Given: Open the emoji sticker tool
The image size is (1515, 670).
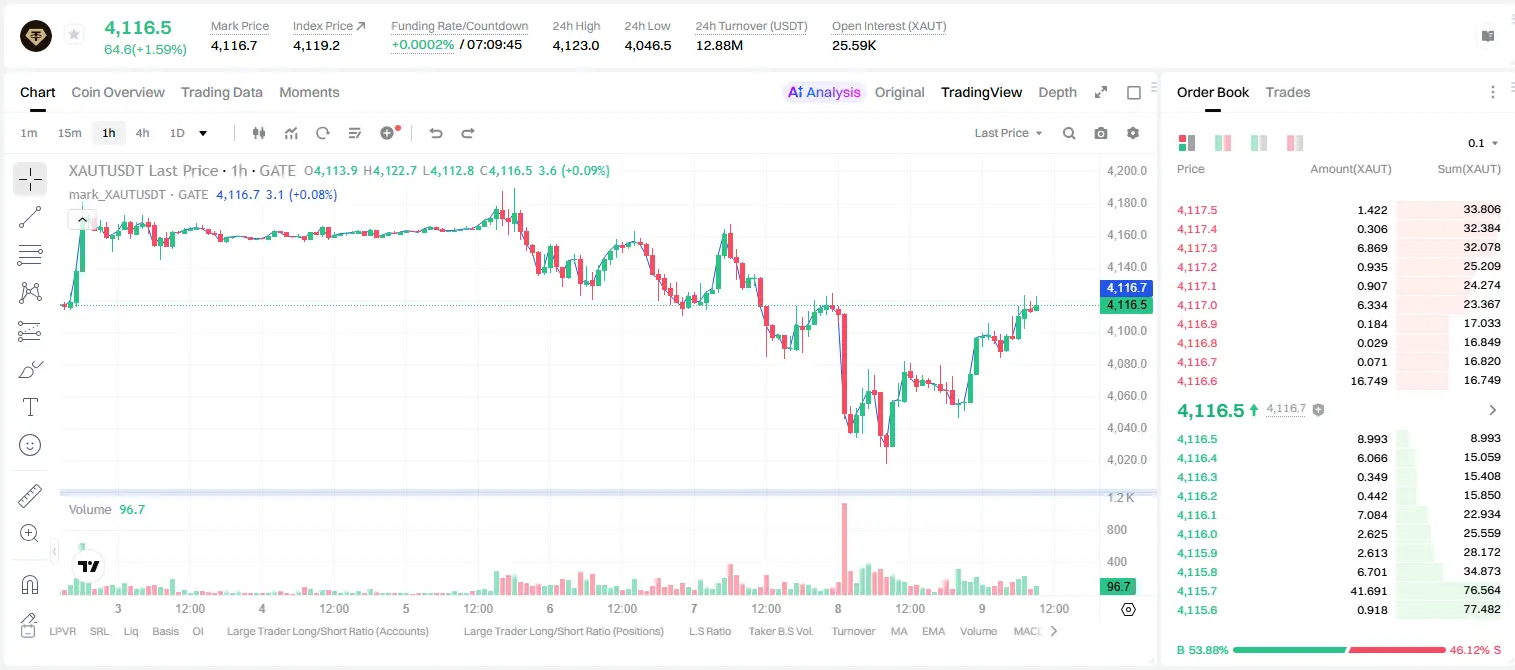Looking at the screenshot, I should tap(30, 445).
